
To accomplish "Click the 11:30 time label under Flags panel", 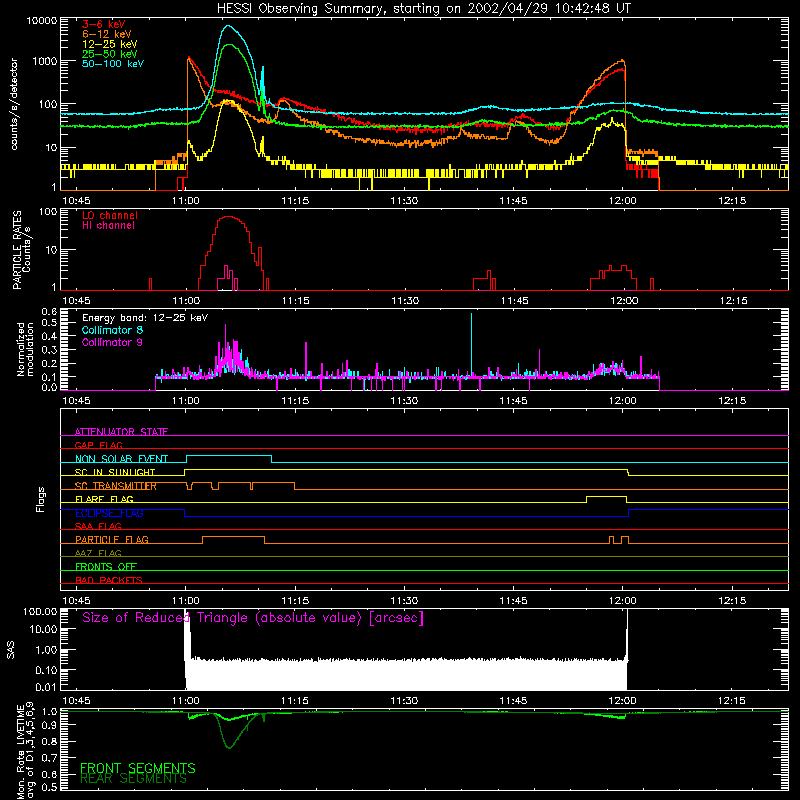I will pos(404,601).
